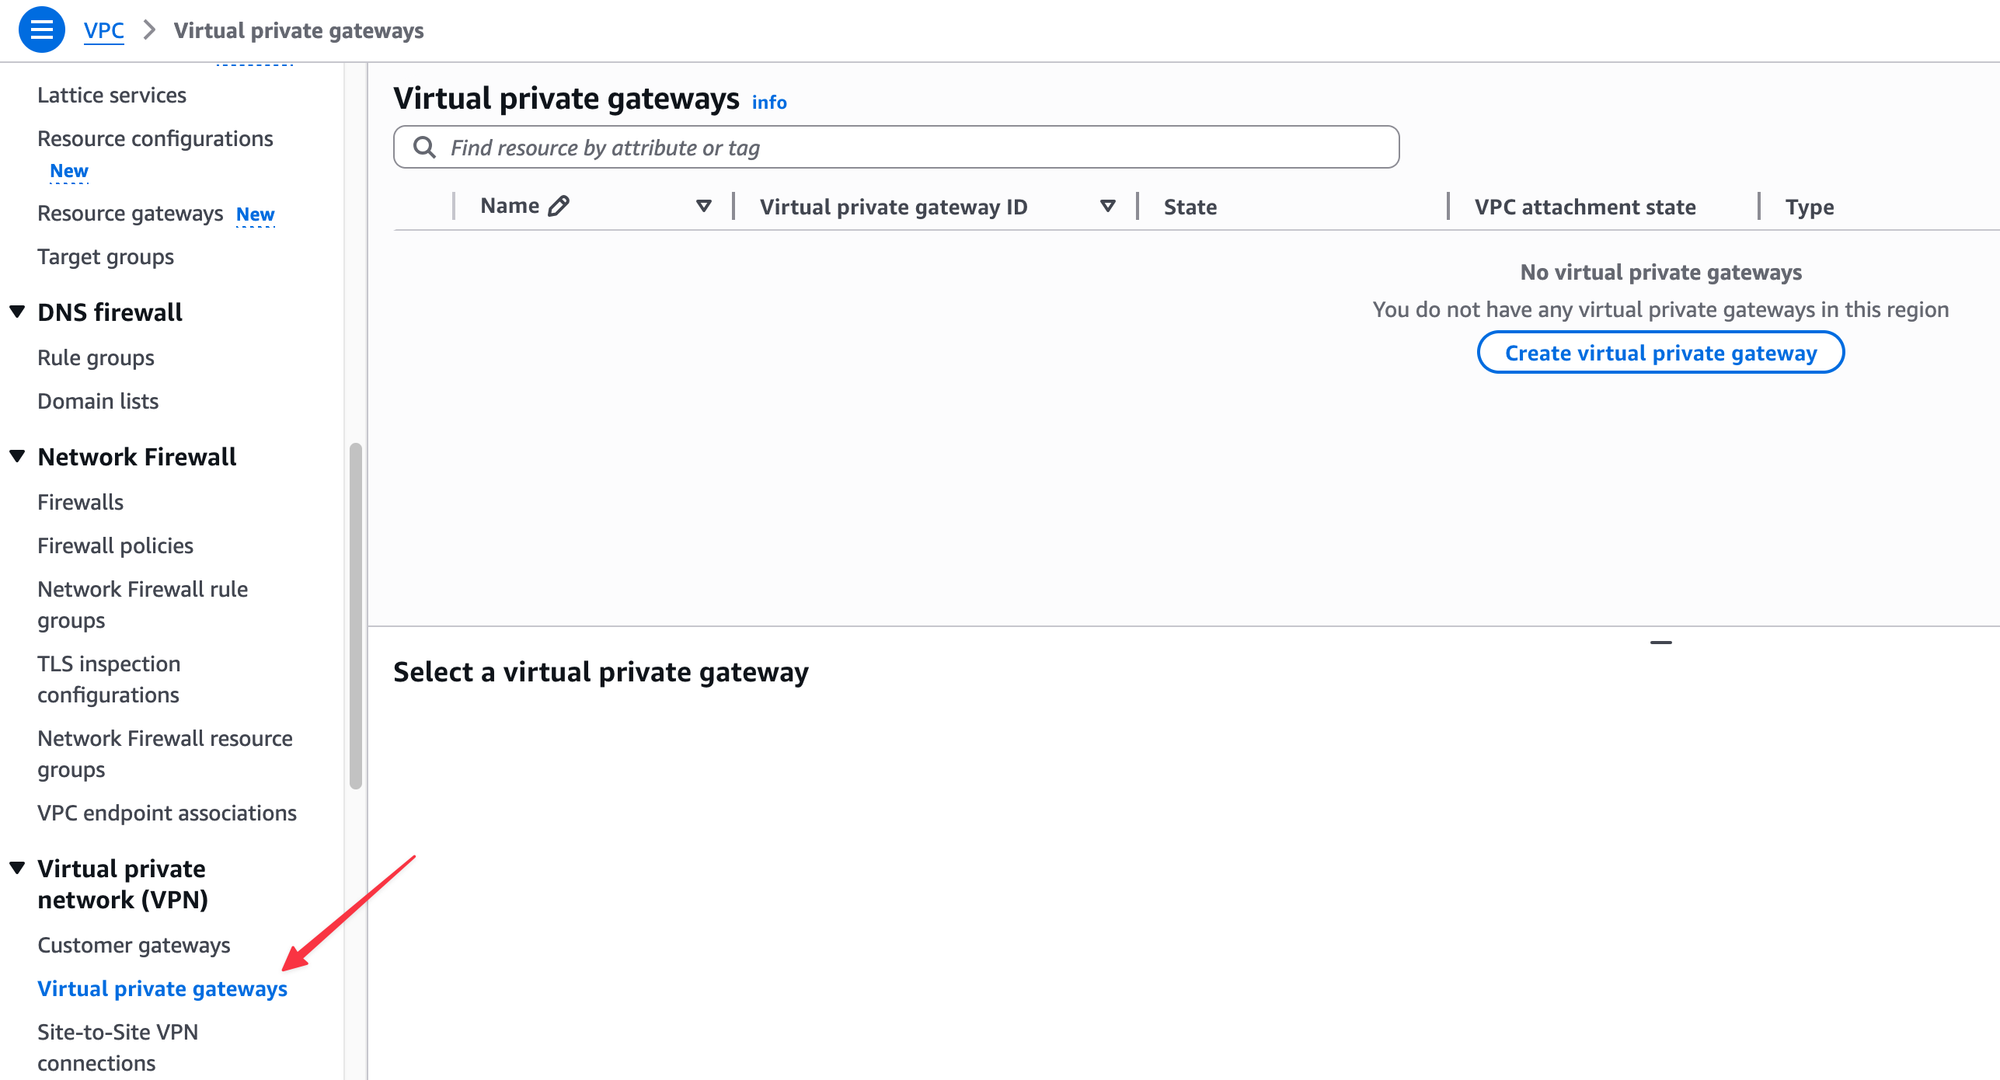Viewport: 2000px width, 1080px height.
Task: Click the sidebar vertical scrollbar
Action: (x=355, y=616)
